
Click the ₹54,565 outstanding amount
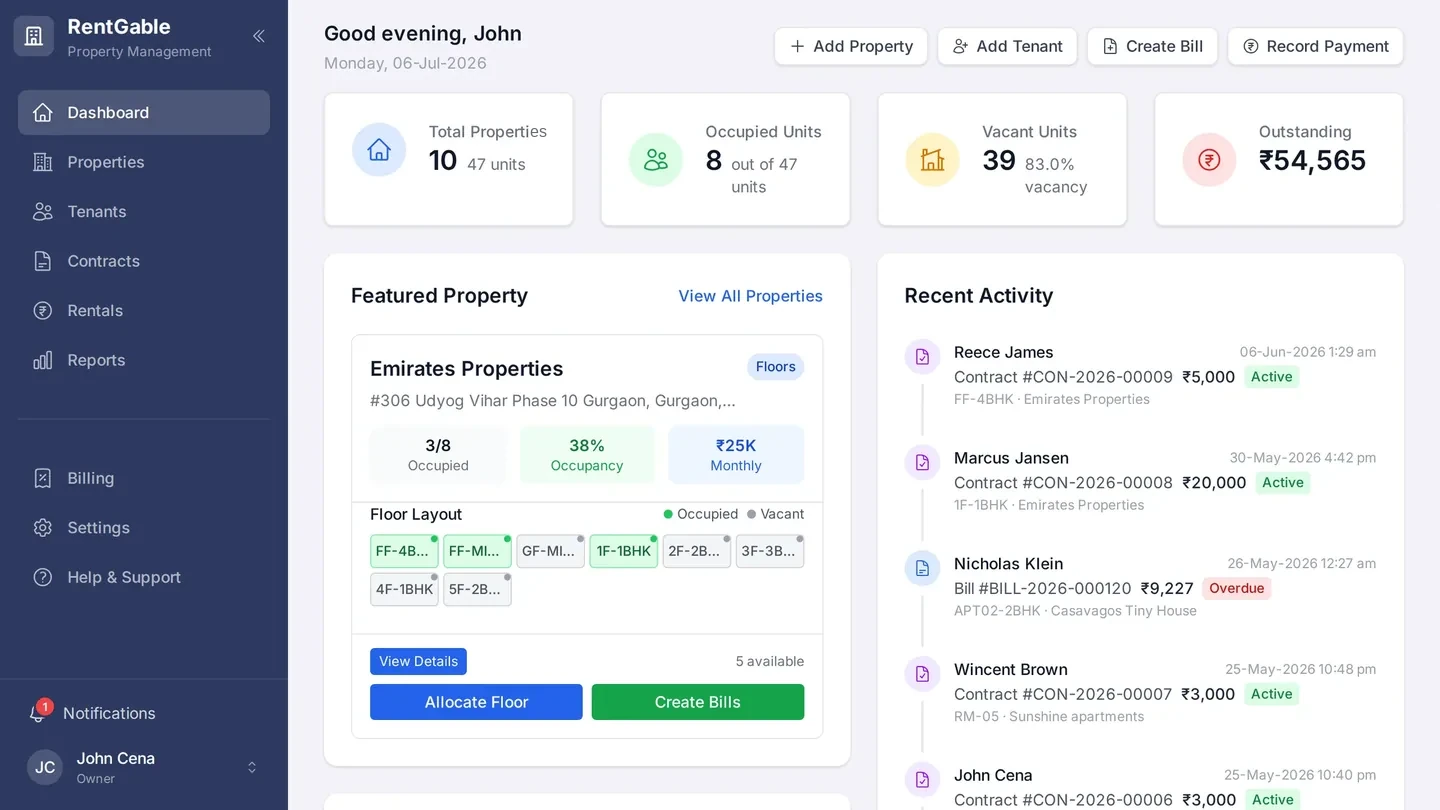coord(1312,160)
